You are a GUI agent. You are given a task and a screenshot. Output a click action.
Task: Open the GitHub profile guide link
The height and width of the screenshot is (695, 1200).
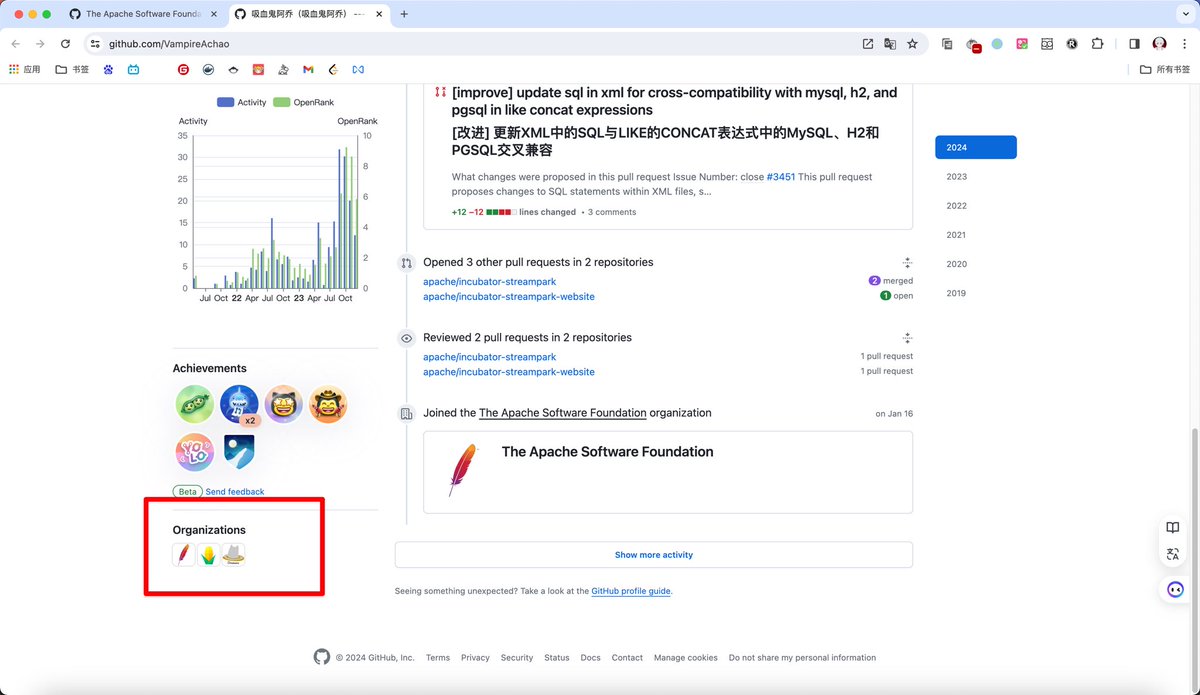(631, 591)
